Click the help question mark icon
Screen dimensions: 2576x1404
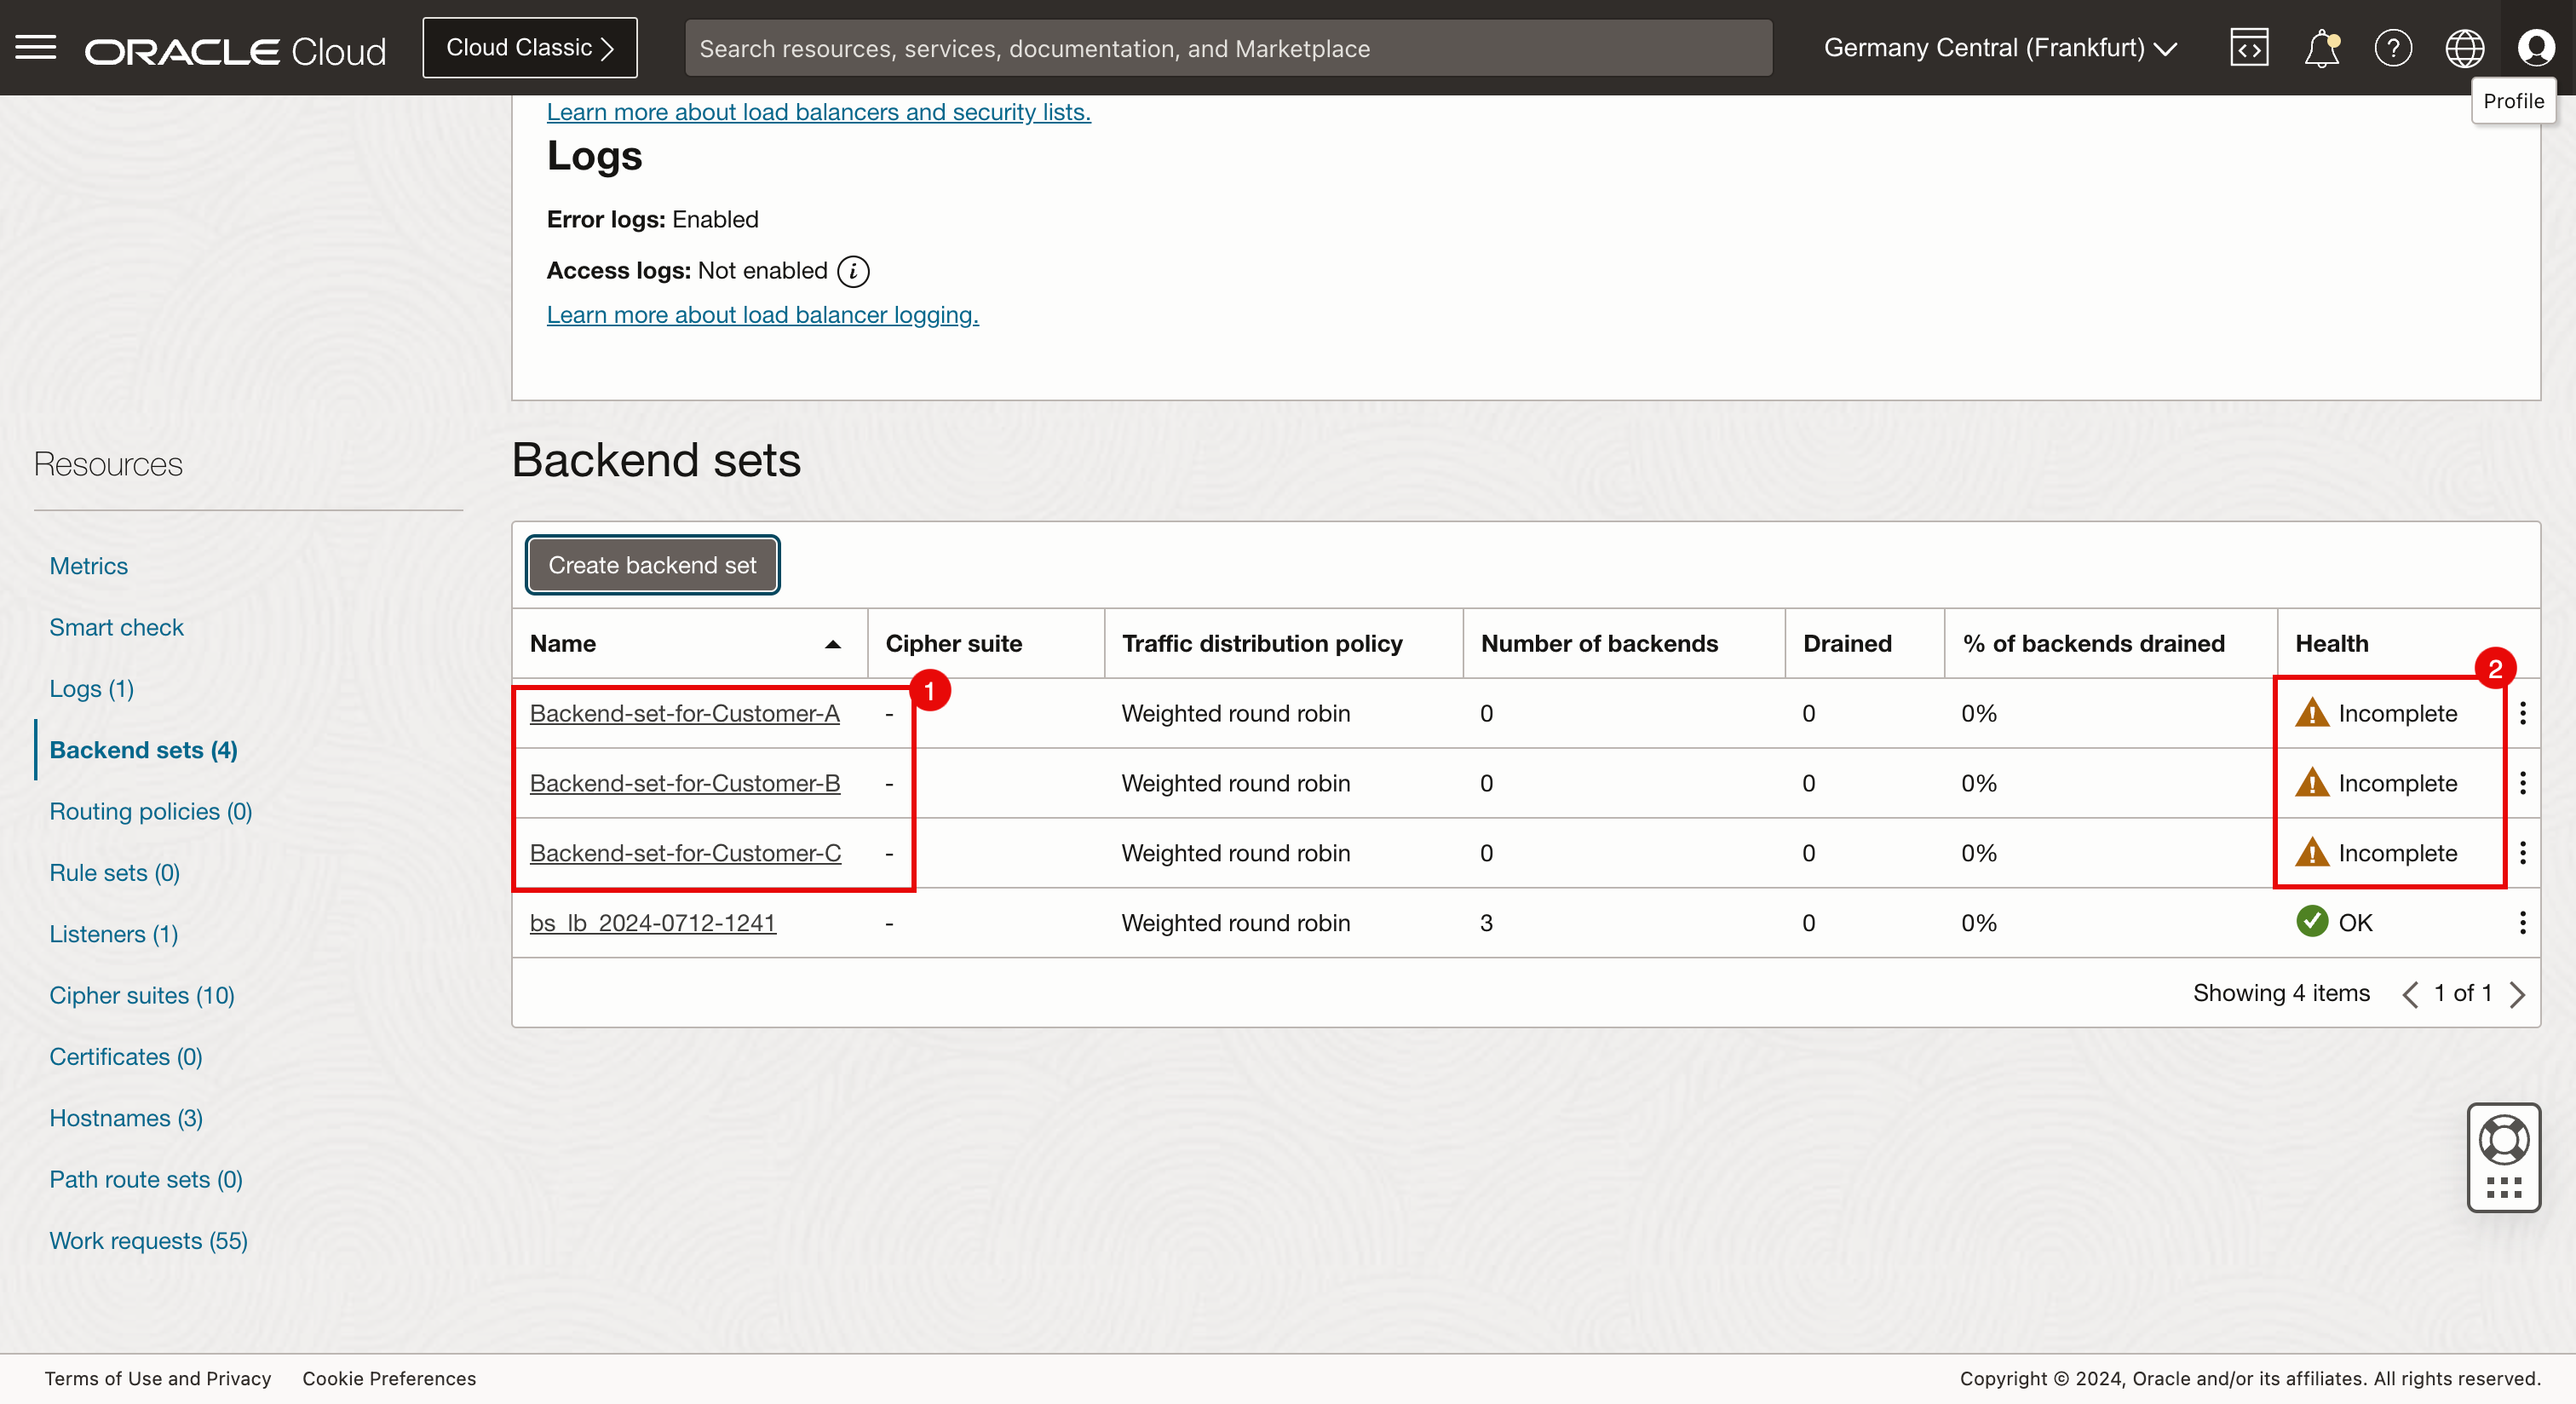(x=2393, y=48)
